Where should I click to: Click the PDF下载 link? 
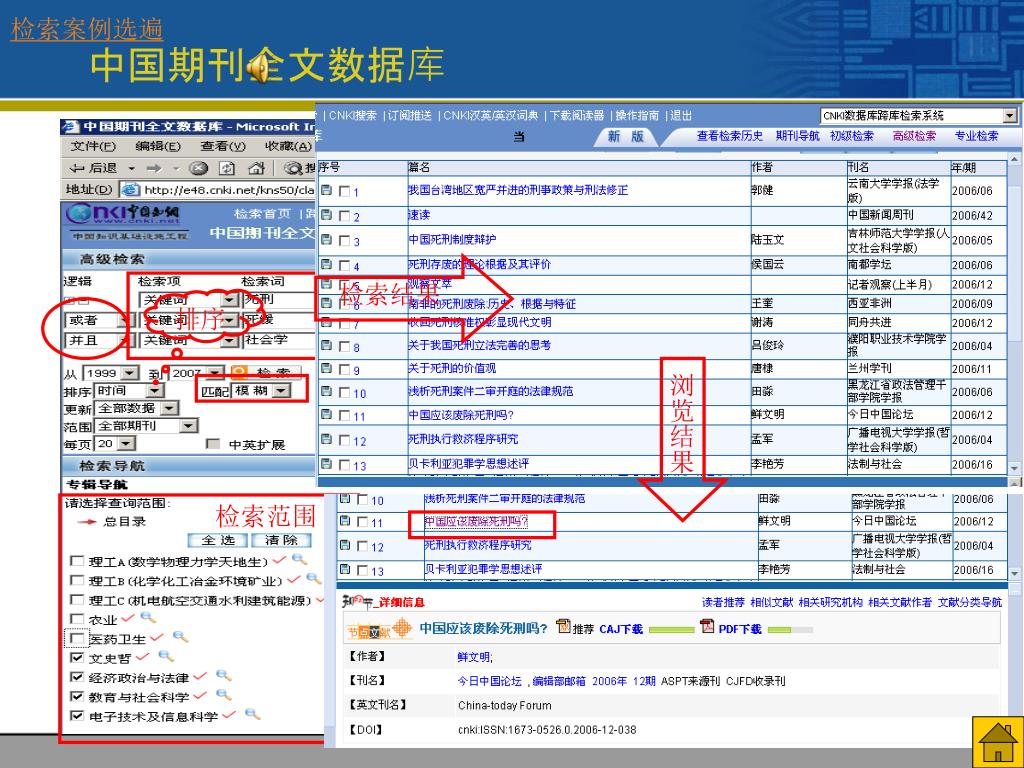740,629
